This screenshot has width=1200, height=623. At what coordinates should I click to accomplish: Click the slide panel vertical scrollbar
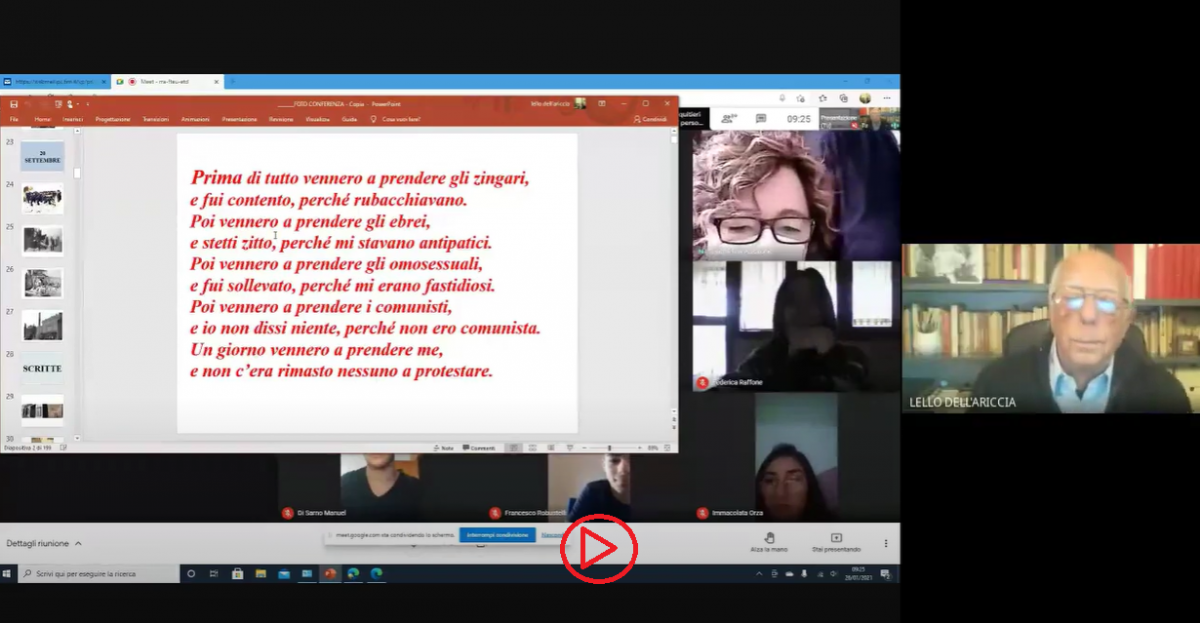[77, 286]
